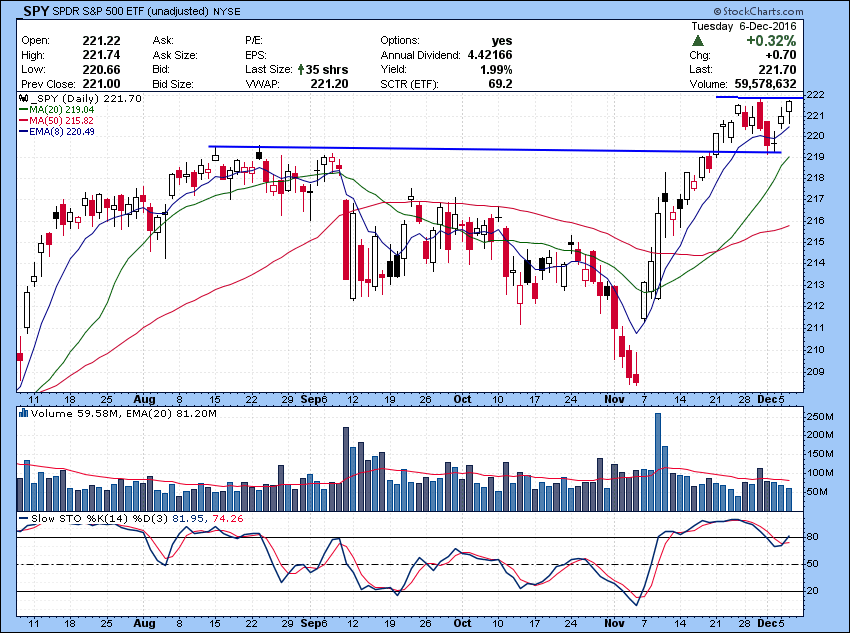Click the "EMA(8) 220.49" legend text

(62, 131)
